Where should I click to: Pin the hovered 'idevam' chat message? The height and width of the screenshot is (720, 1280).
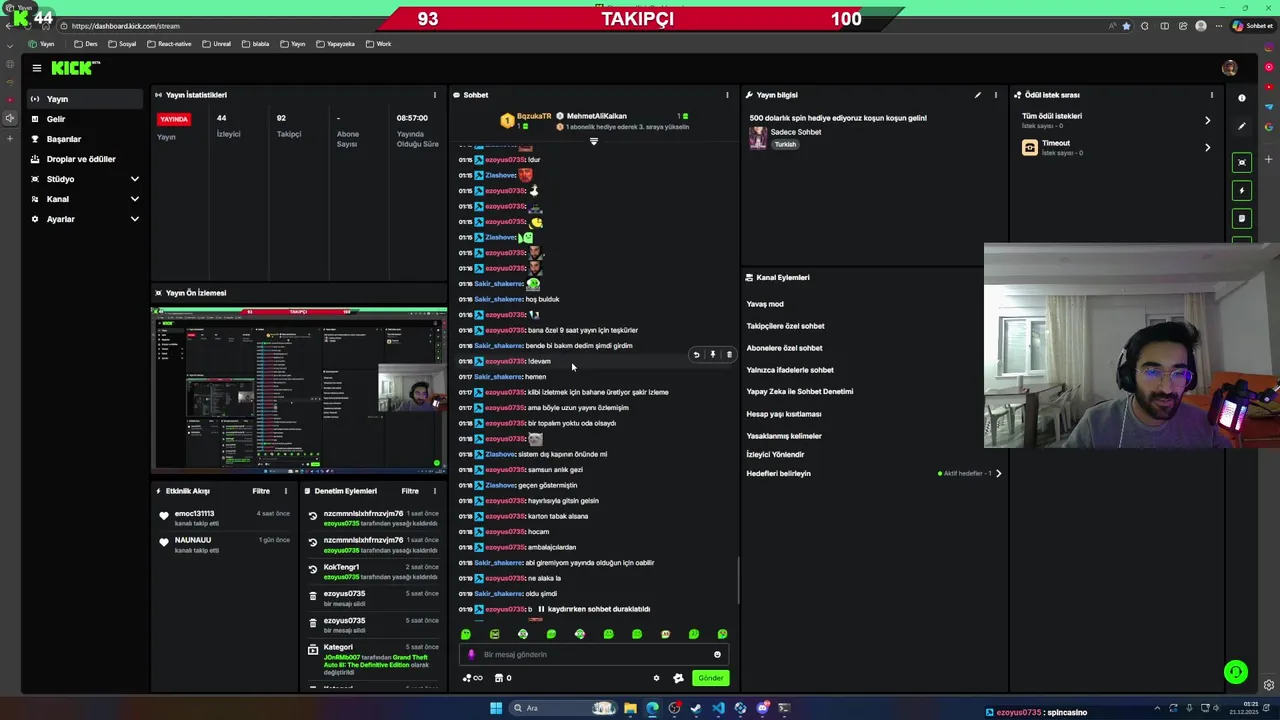[x=712, y=354]
